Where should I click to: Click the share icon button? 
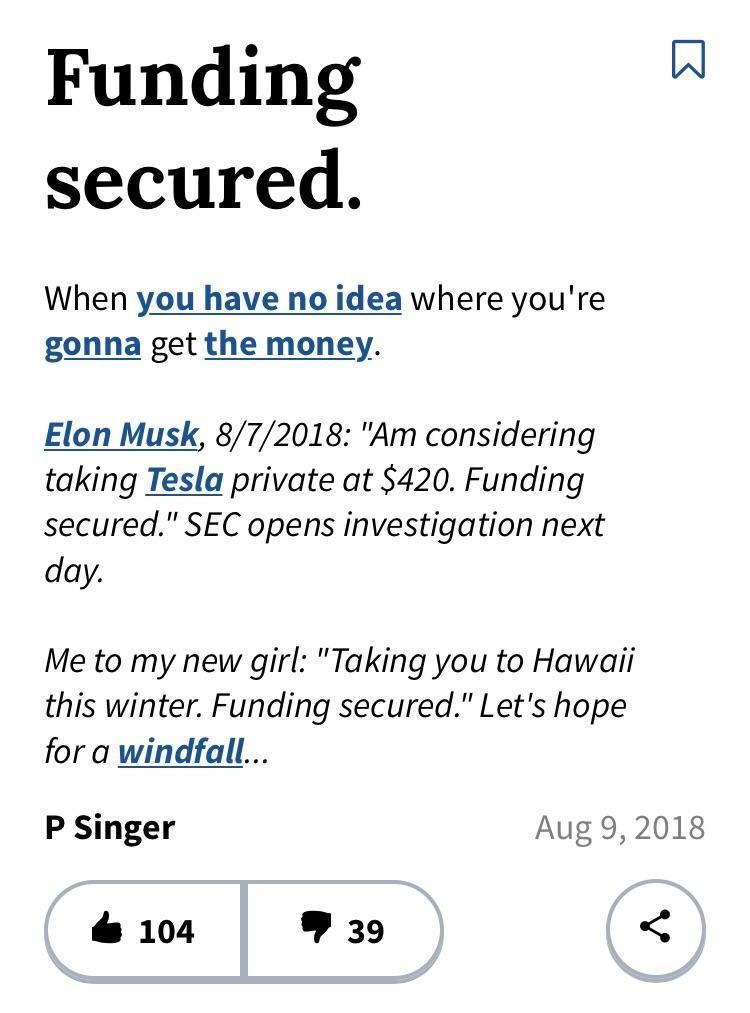tap(655, 929)
